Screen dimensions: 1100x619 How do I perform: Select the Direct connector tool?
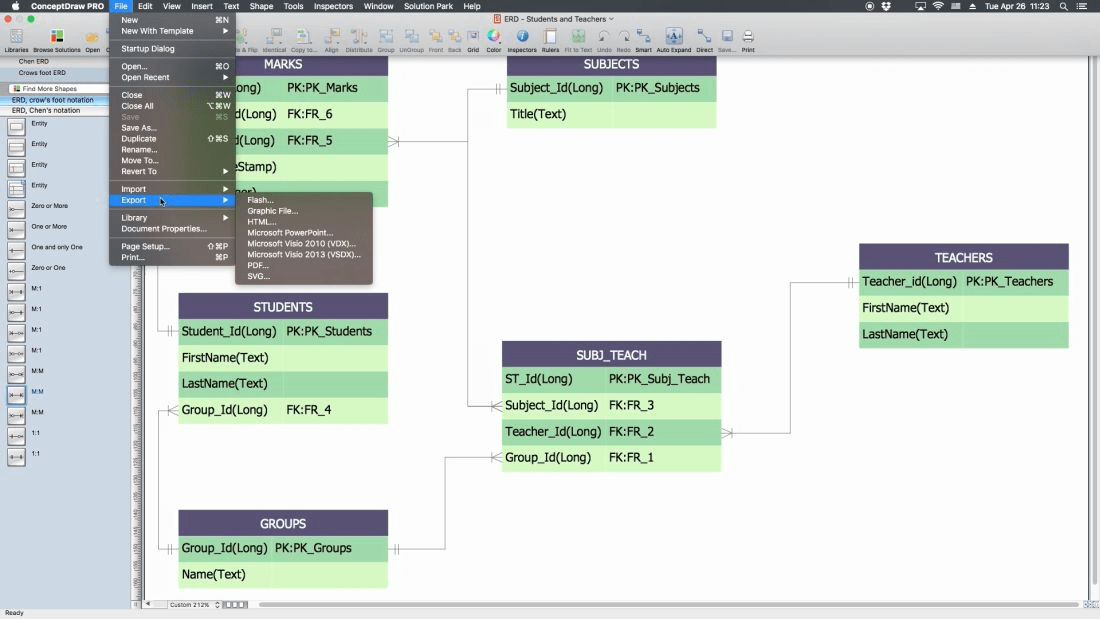pos(704,40)
